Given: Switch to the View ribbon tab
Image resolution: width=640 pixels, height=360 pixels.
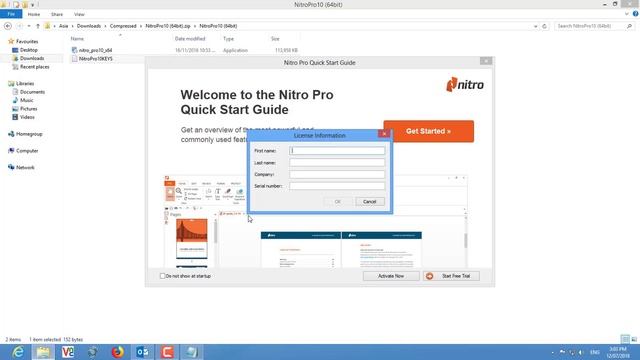Looking at the screenshot, I should point(79,14).
